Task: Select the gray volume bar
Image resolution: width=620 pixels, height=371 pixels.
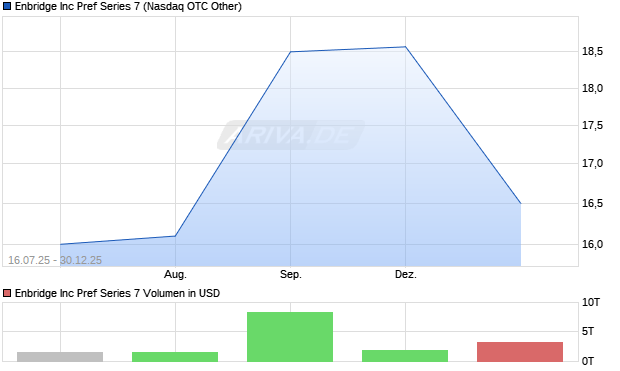Action: (60, 357)
